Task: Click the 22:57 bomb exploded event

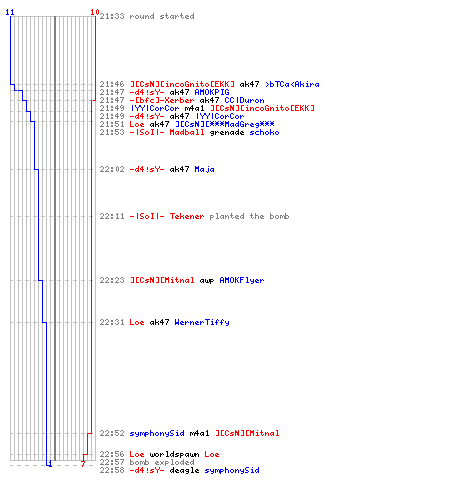Action: (x=147, y=462)
